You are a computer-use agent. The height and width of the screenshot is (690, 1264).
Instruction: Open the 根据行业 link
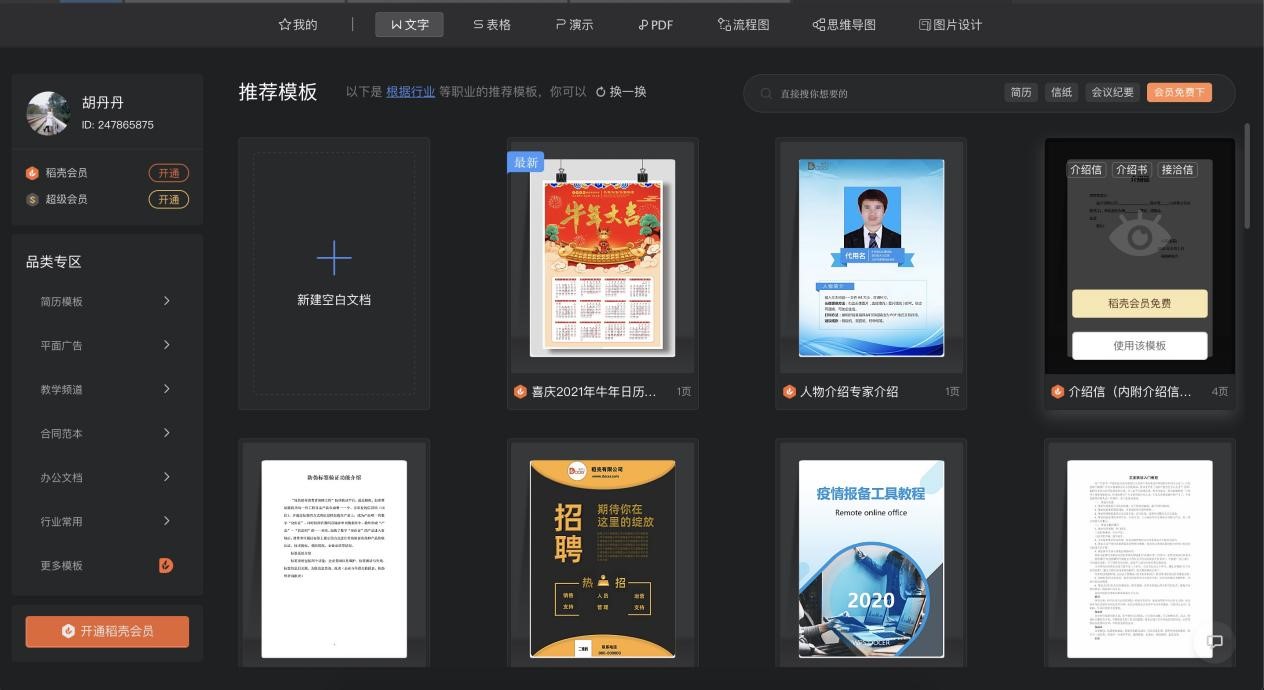point(410,91)
